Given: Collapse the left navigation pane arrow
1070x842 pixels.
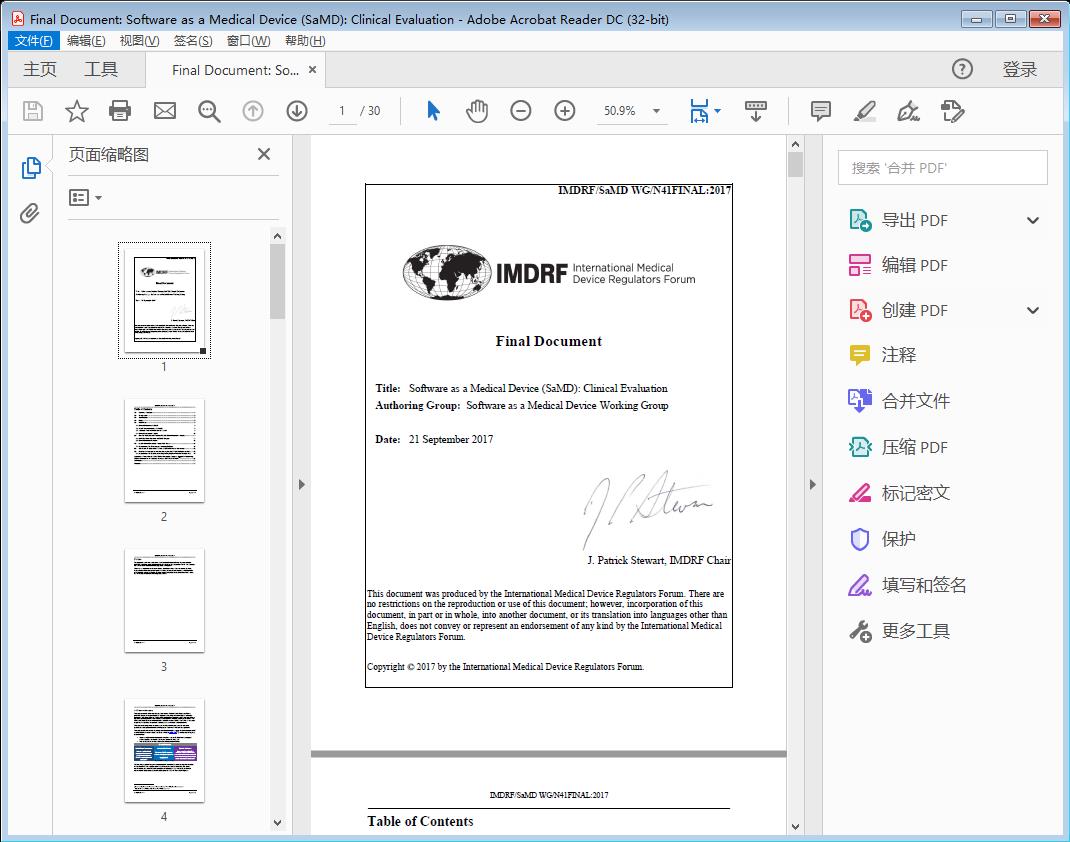Looking at the screenshot, I should pos(302,484).
